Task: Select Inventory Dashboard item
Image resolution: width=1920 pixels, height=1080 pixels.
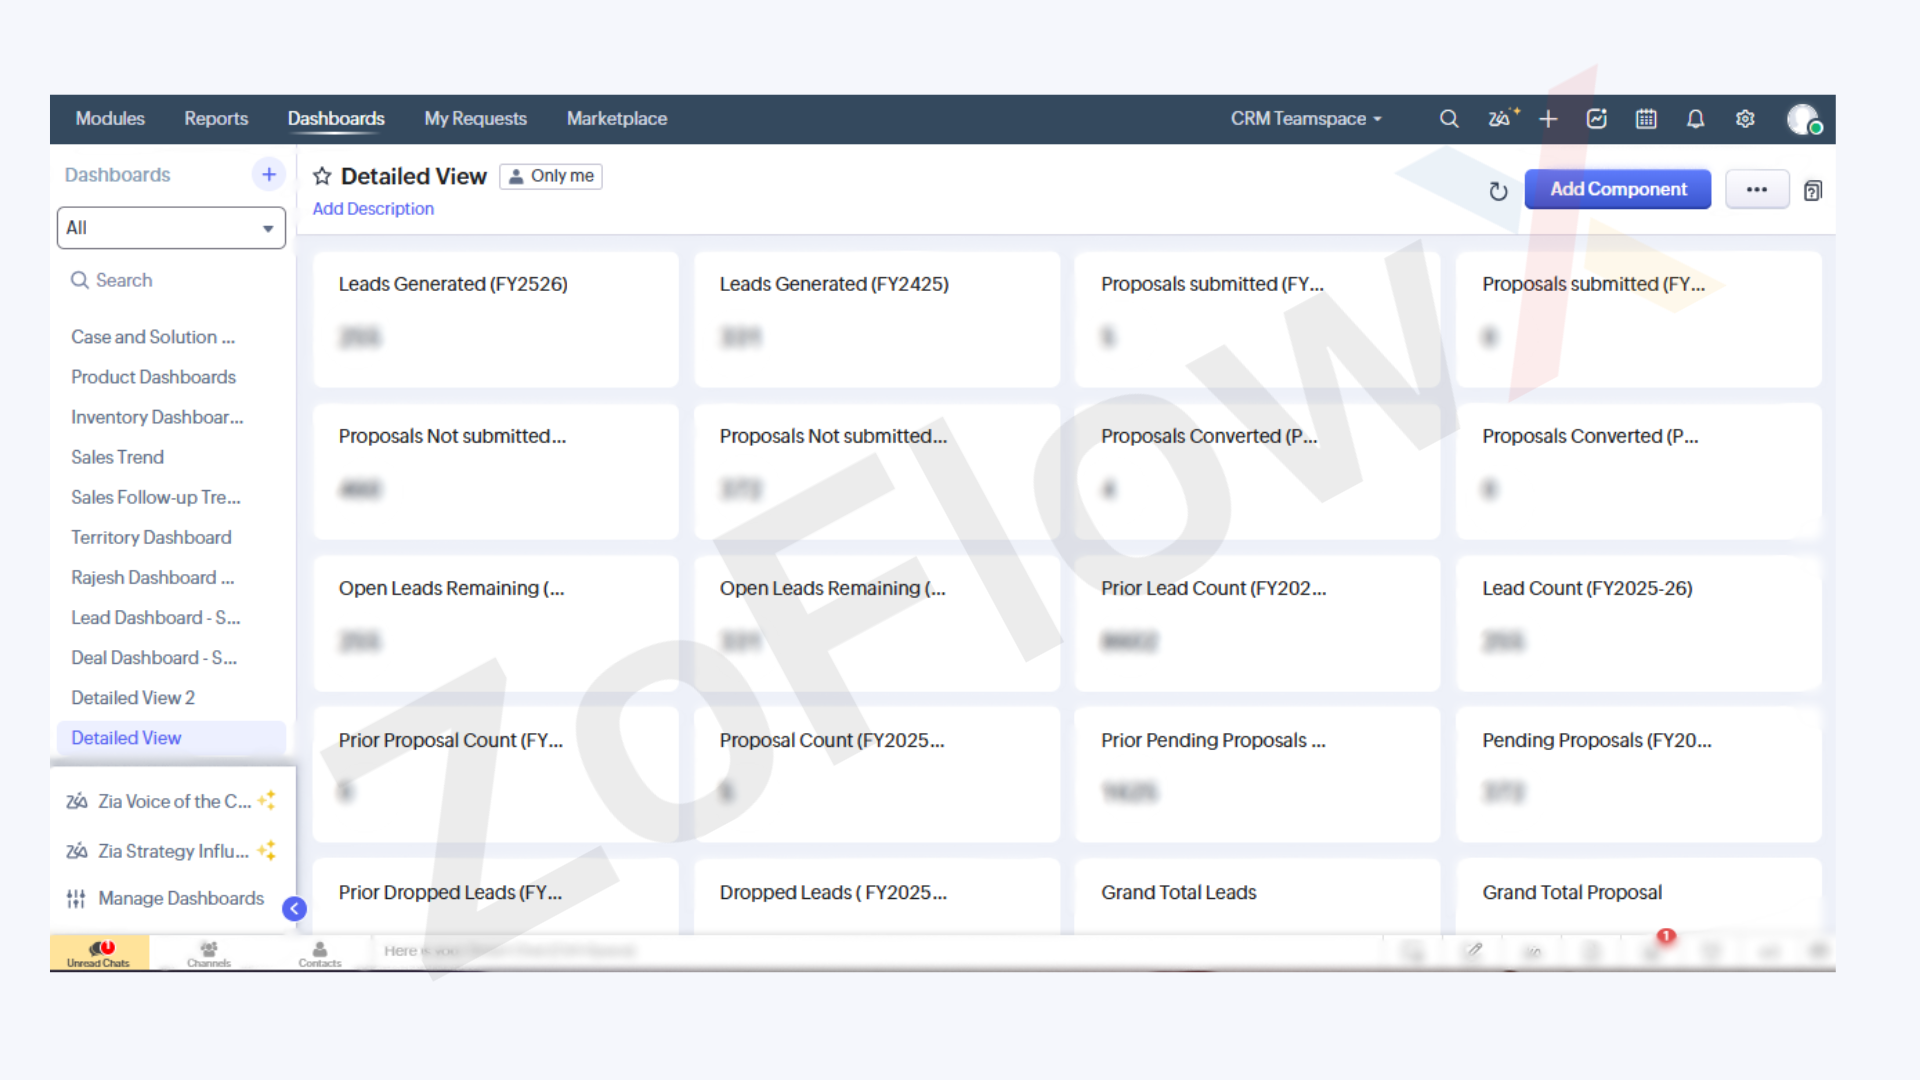Action: 157,417
